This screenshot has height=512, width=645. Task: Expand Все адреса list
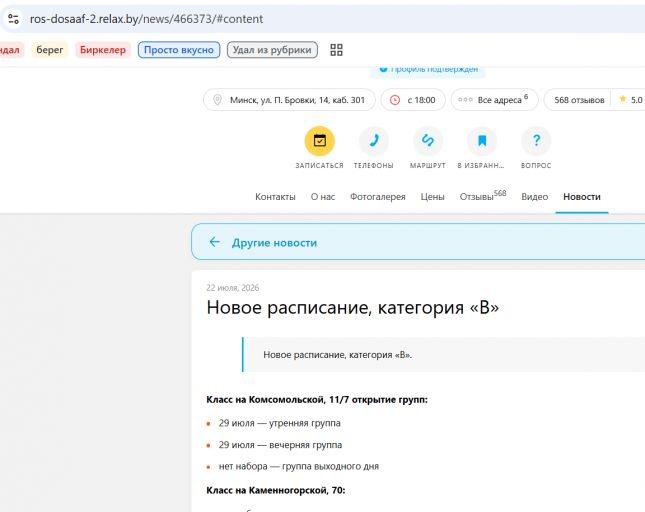point(494,100)
